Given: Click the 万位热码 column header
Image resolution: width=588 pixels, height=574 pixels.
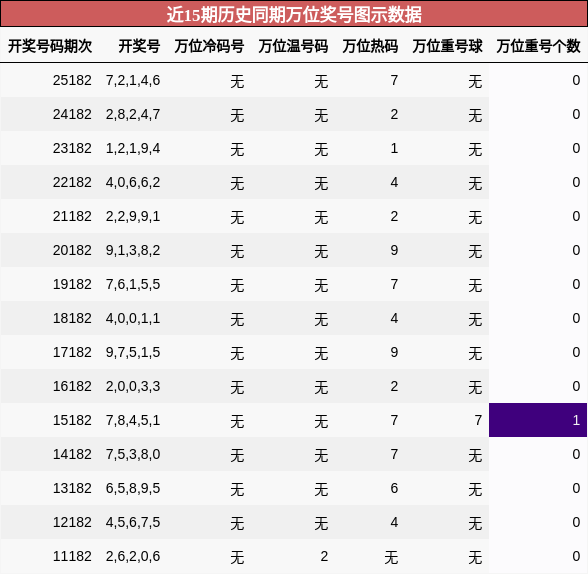Looking at the screenshot, I should (370, 46).
